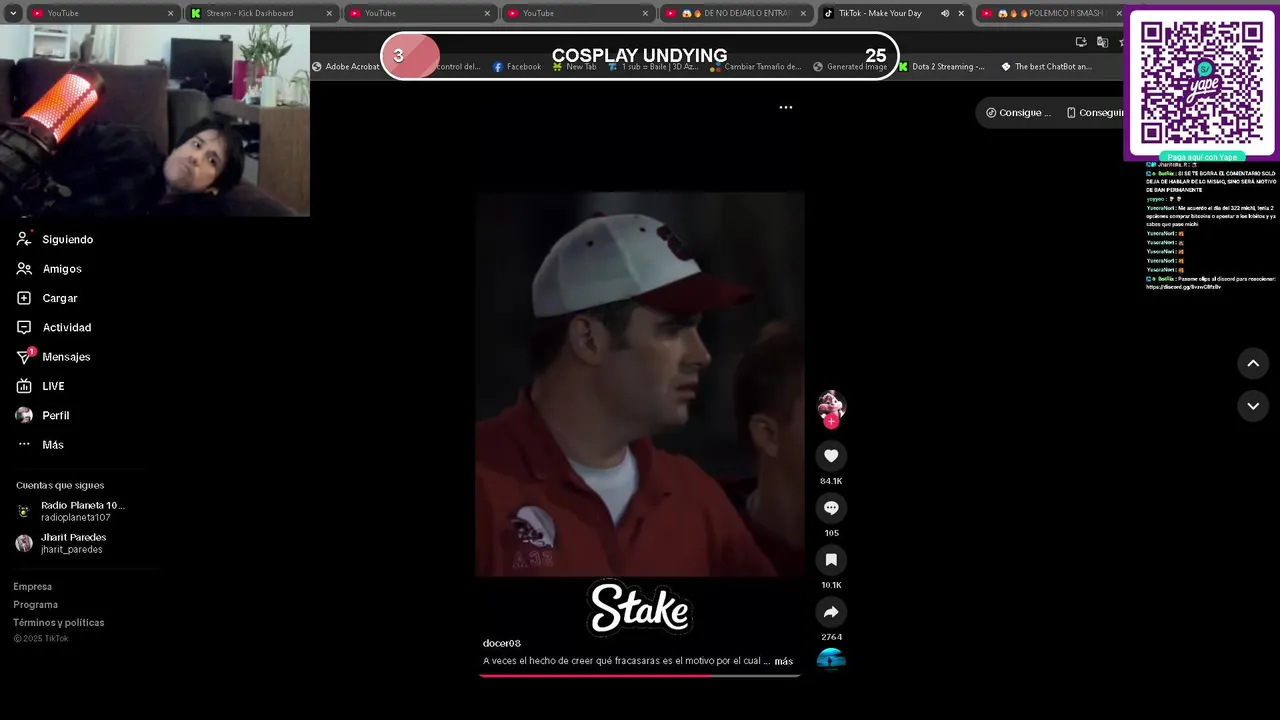1280x720 pixels.
Task: Open Jharit Paredes followed account
Action: click(x=62, y=543)
